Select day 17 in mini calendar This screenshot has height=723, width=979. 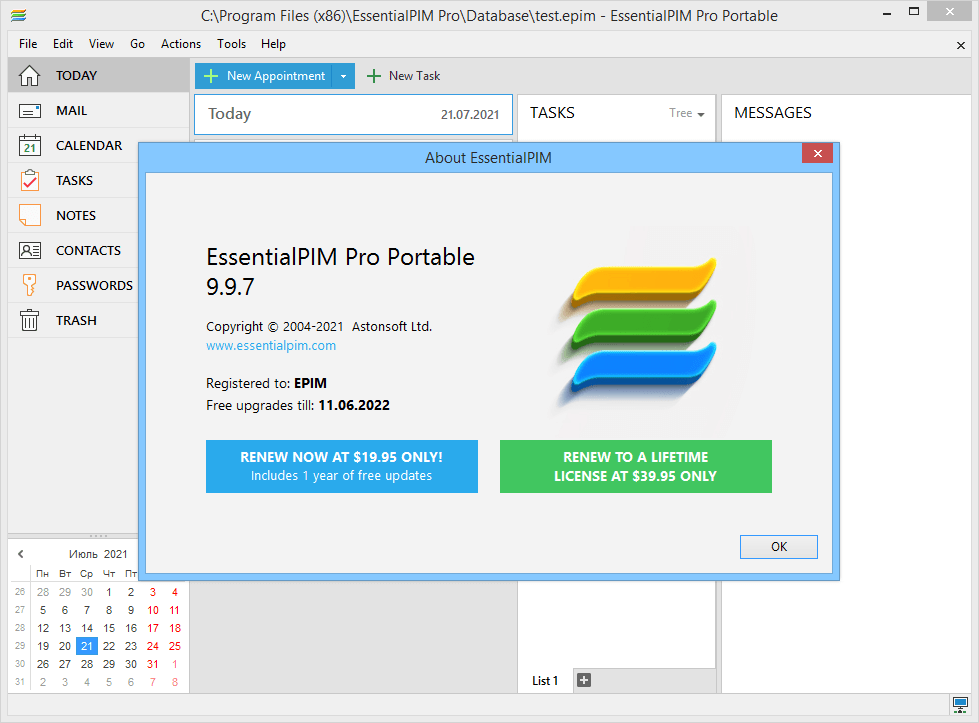153,628
